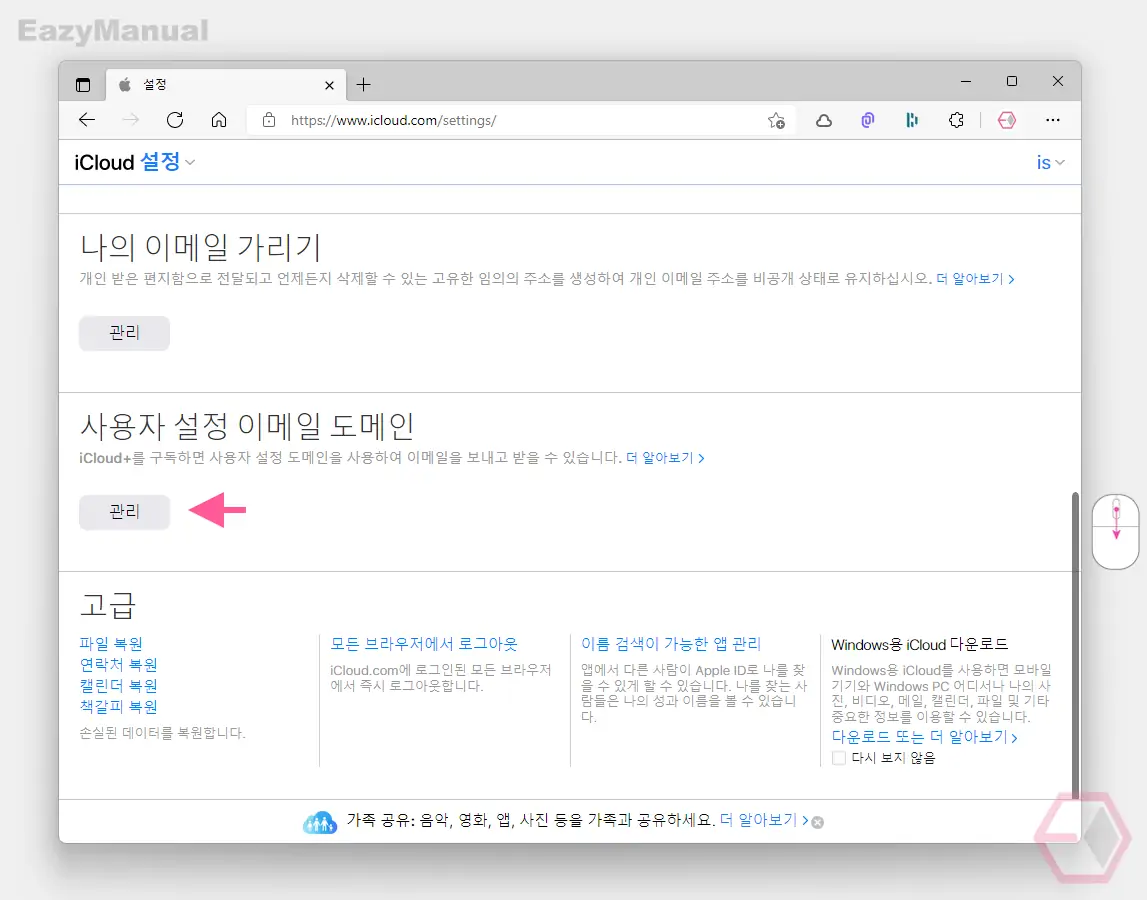1147x900 pixels.
Task: Open the green bars extension icon
Action: point(911,121)
